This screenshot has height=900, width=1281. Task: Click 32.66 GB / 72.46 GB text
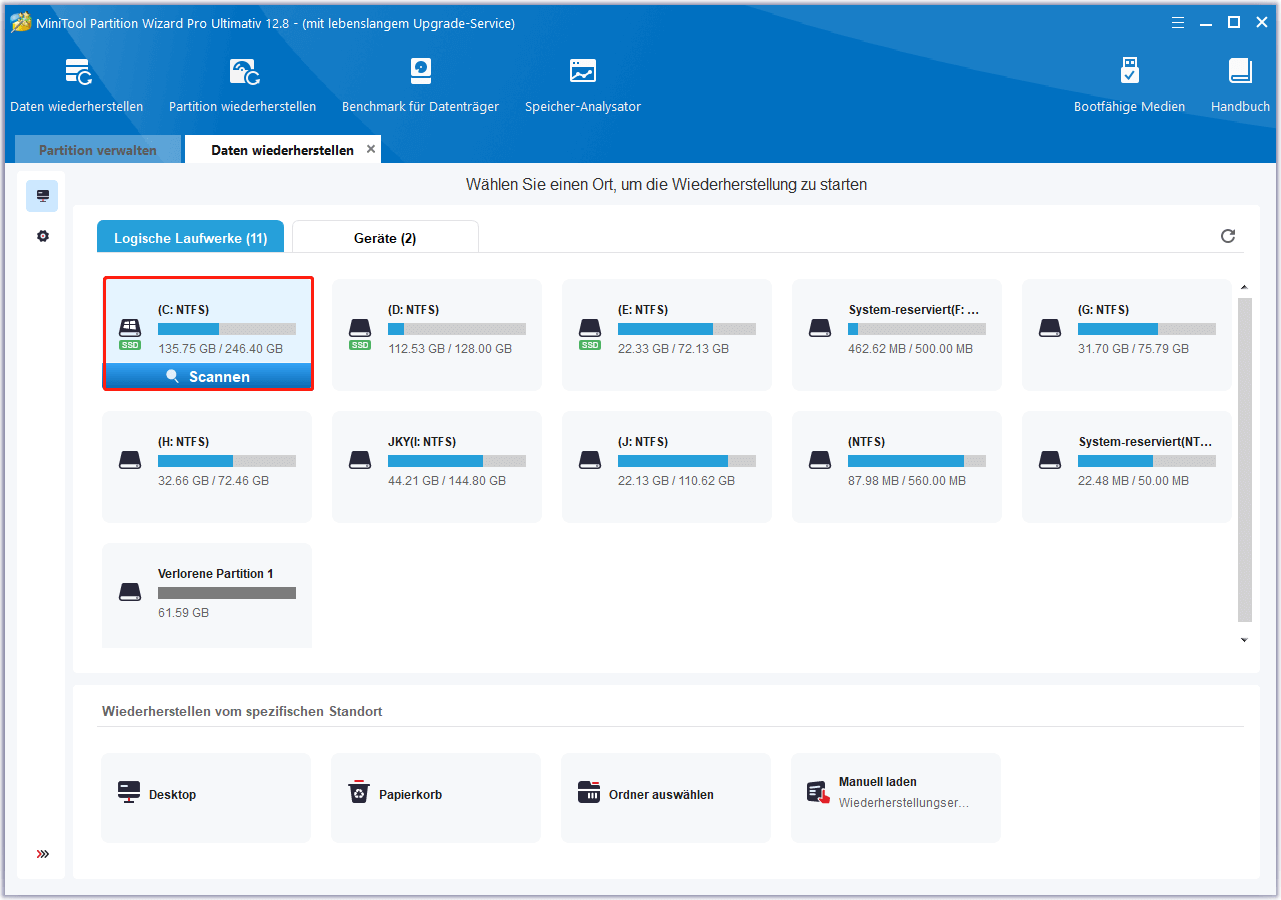click(x=214, y=481)
